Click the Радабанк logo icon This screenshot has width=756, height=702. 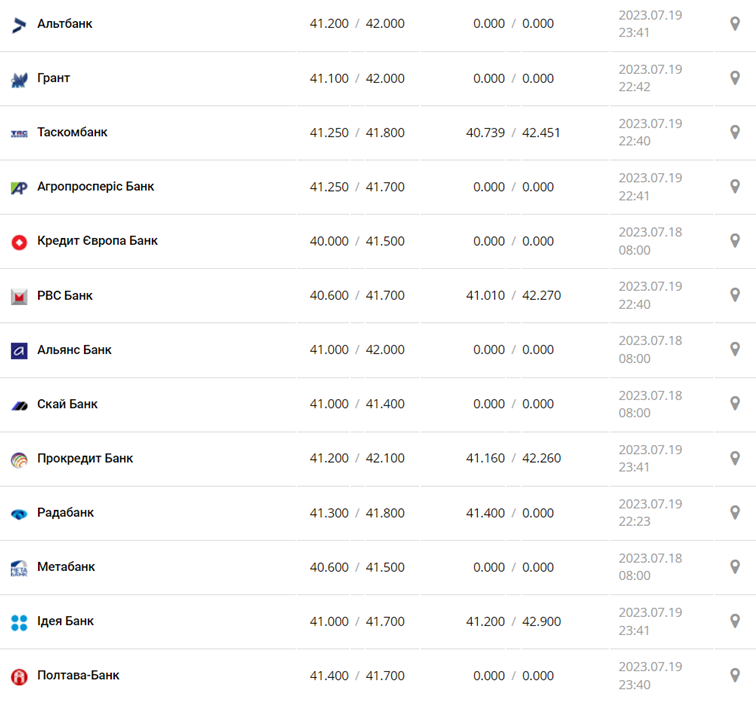pyautogui.click(x=19, y=513)
